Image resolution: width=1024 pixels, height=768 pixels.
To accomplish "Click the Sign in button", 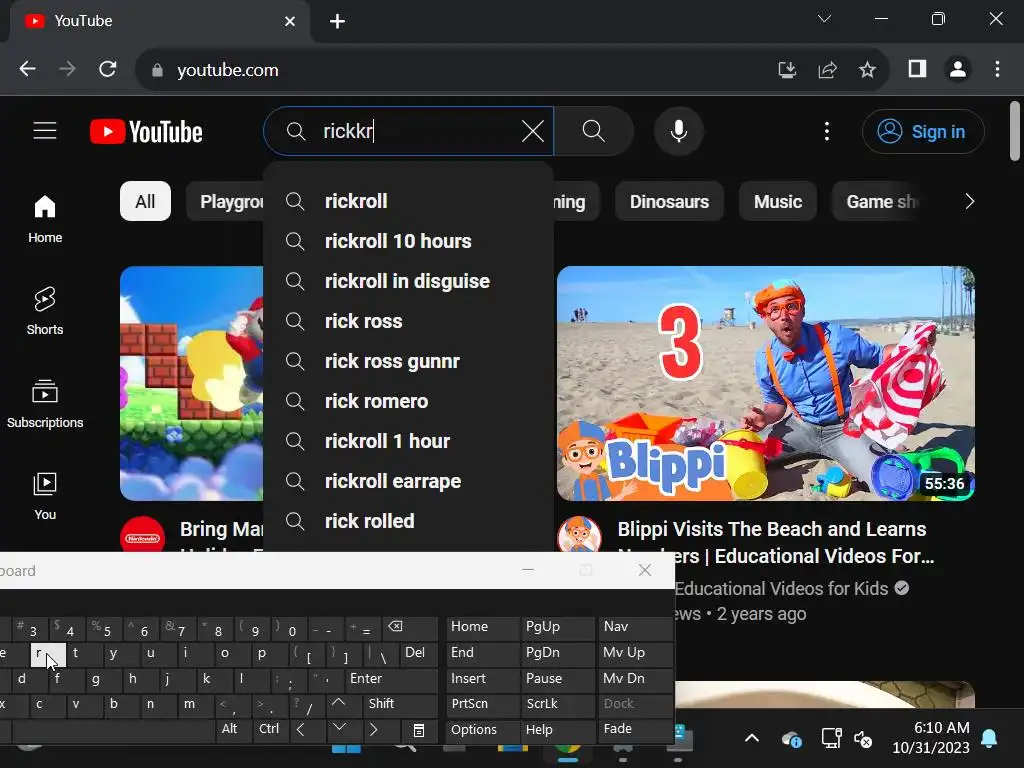I will pos(923,132).
